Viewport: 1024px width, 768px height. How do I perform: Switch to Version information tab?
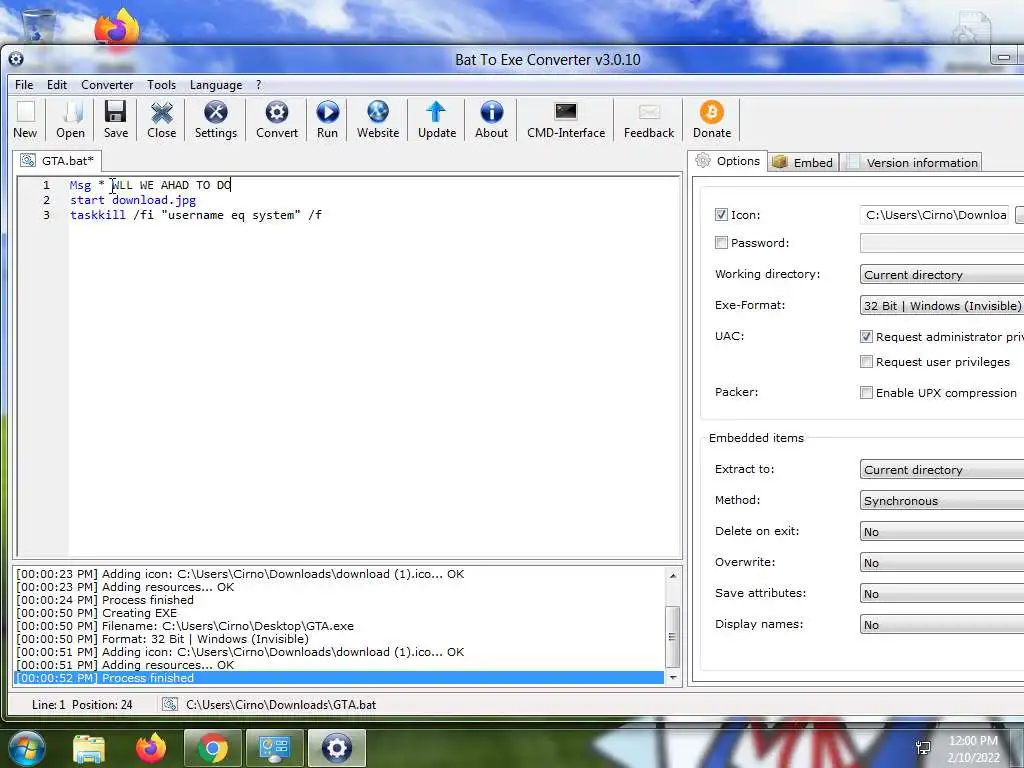coord(912,163)
